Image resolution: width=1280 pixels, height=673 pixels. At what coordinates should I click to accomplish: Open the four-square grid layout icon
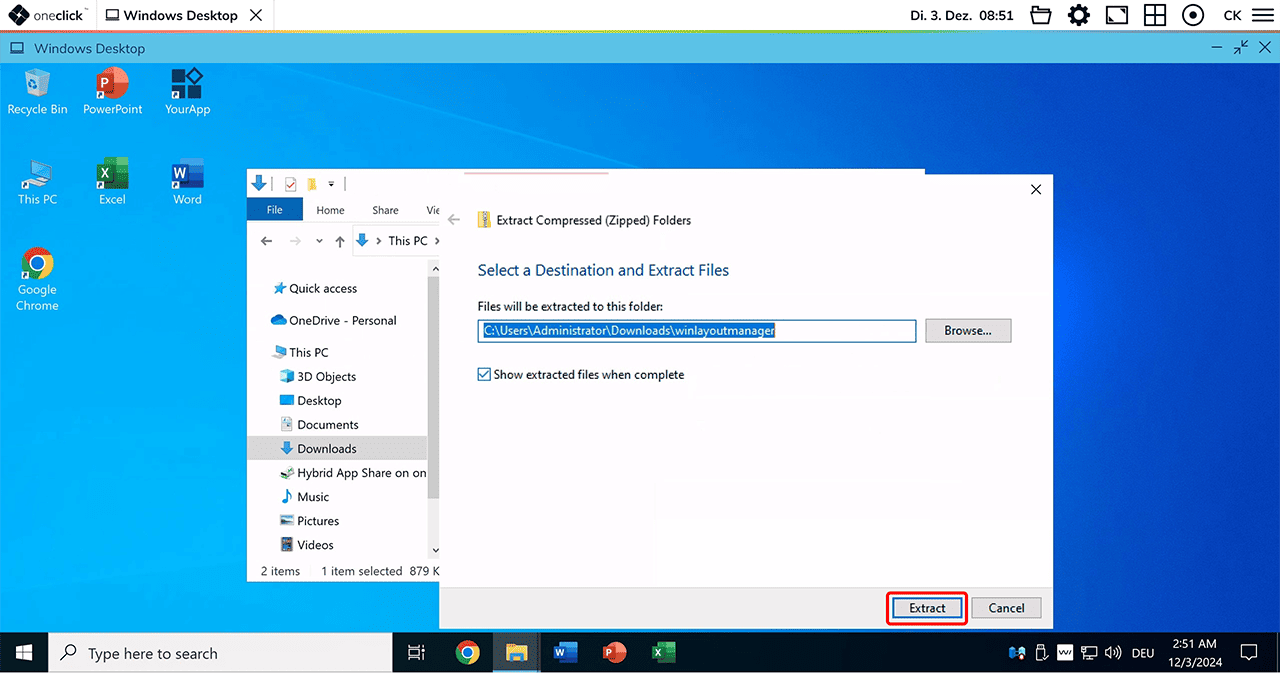tap(1155, 15)
